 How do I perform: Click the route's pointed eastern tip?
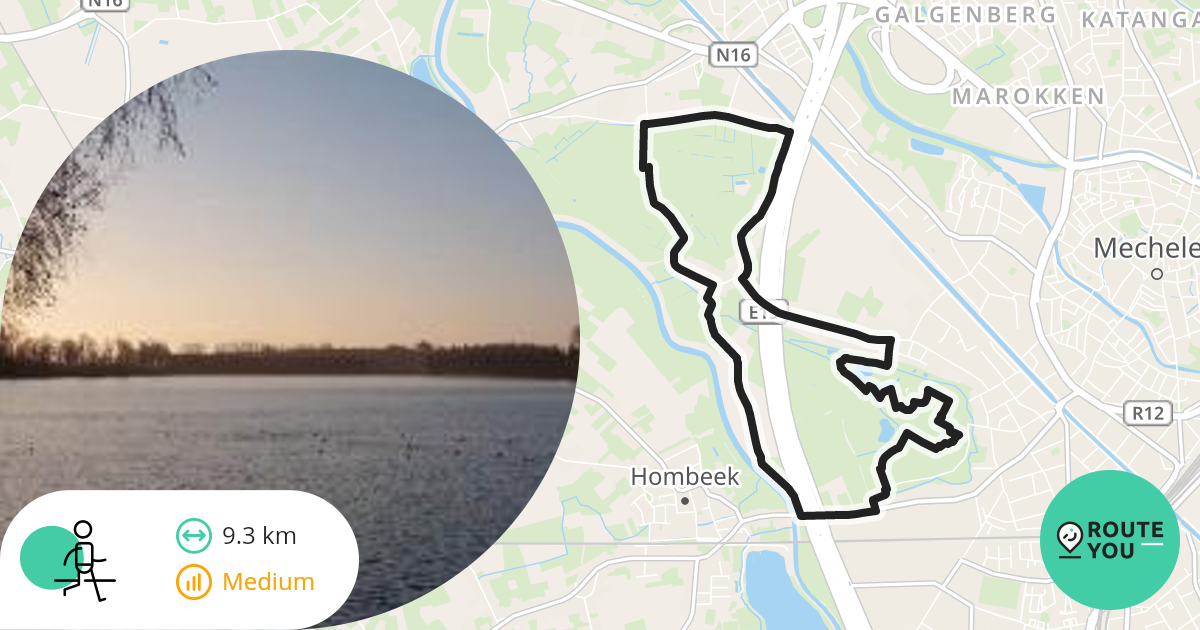pyautogui.click(x=960, y=434)
